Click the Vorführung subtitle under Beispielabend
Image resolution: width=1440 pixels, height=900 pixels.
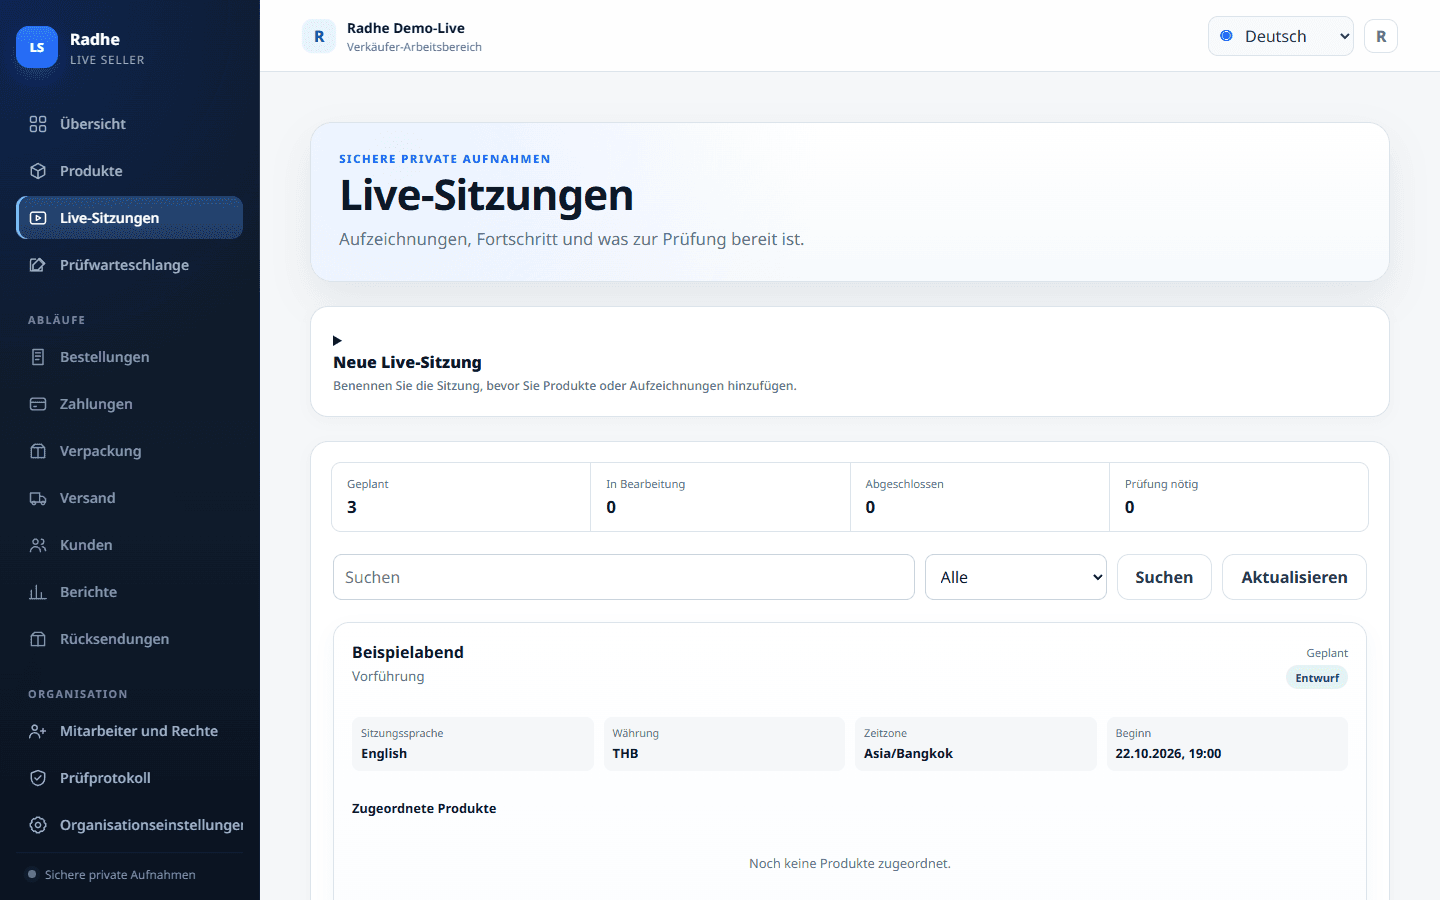(x=388, y=677)
